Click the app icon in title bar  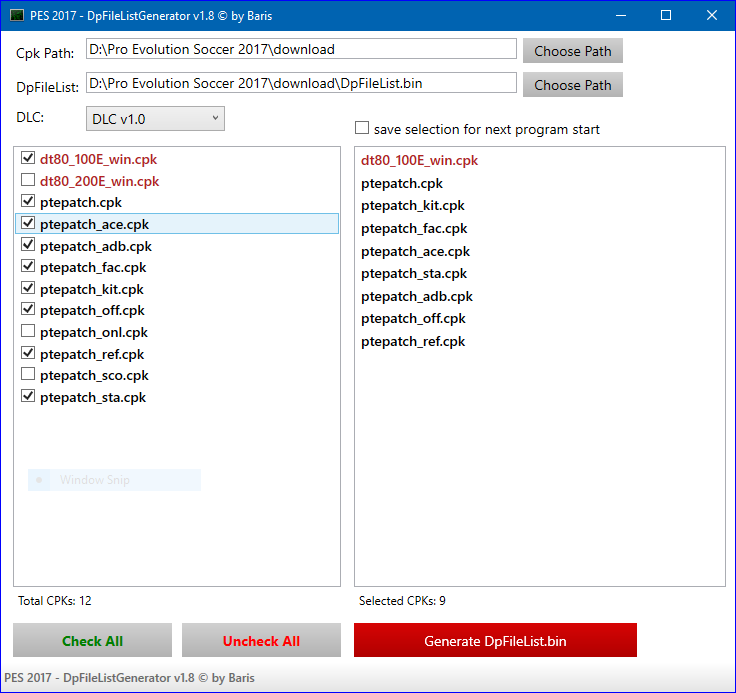(x=17, y=15)
